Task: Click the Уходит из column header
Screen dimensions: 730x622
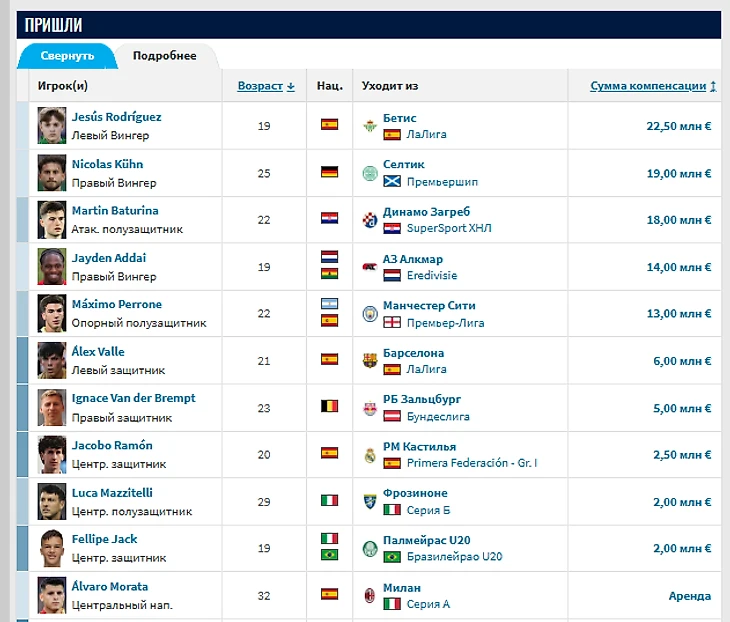Action: tap(390, 86)
